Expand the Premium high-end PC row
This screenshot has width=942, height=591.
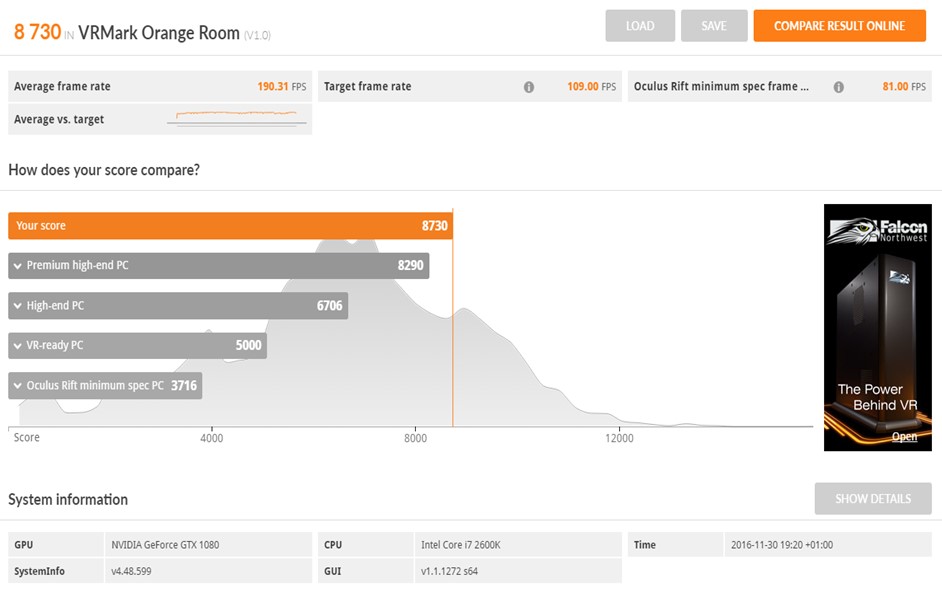pos(18,266)
